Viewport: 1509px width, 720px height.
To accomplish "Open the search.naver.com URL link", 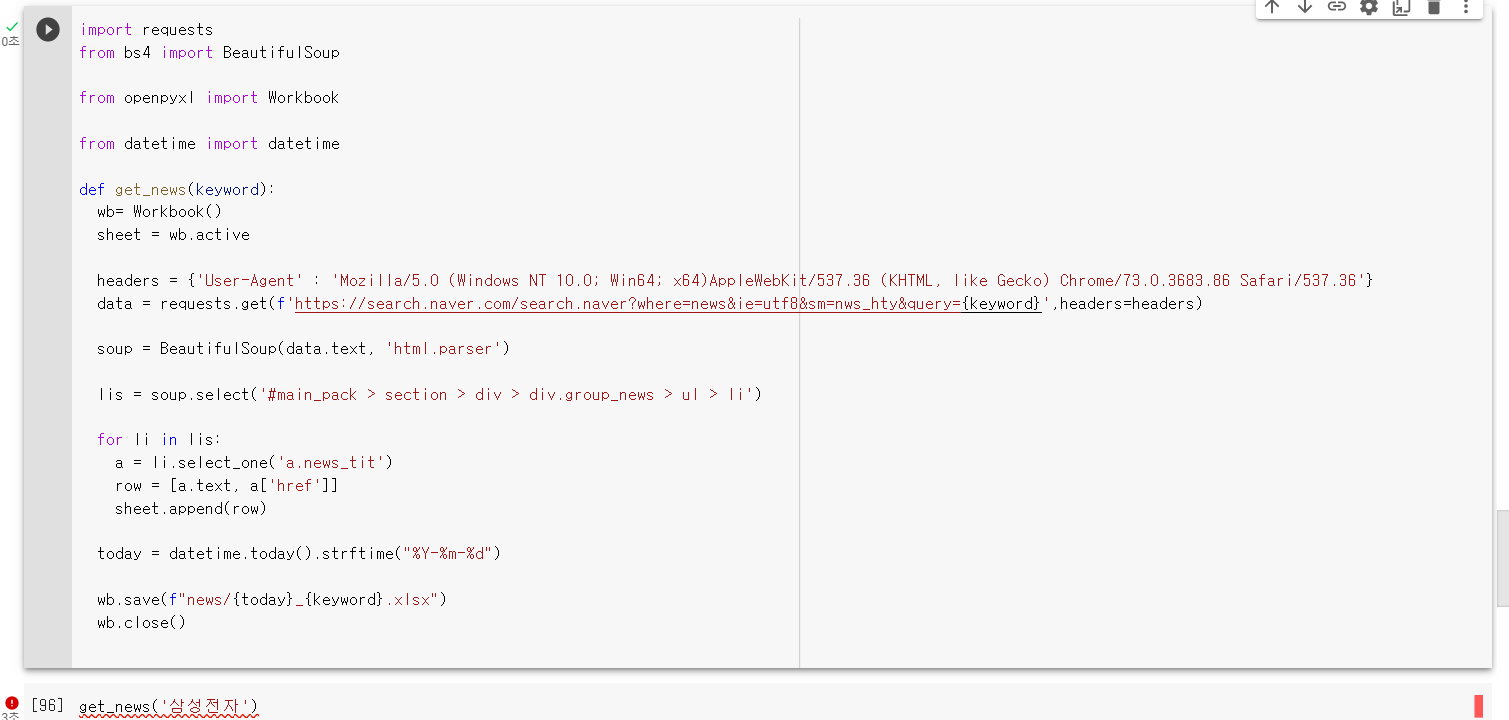I will [x=668, y=303].
